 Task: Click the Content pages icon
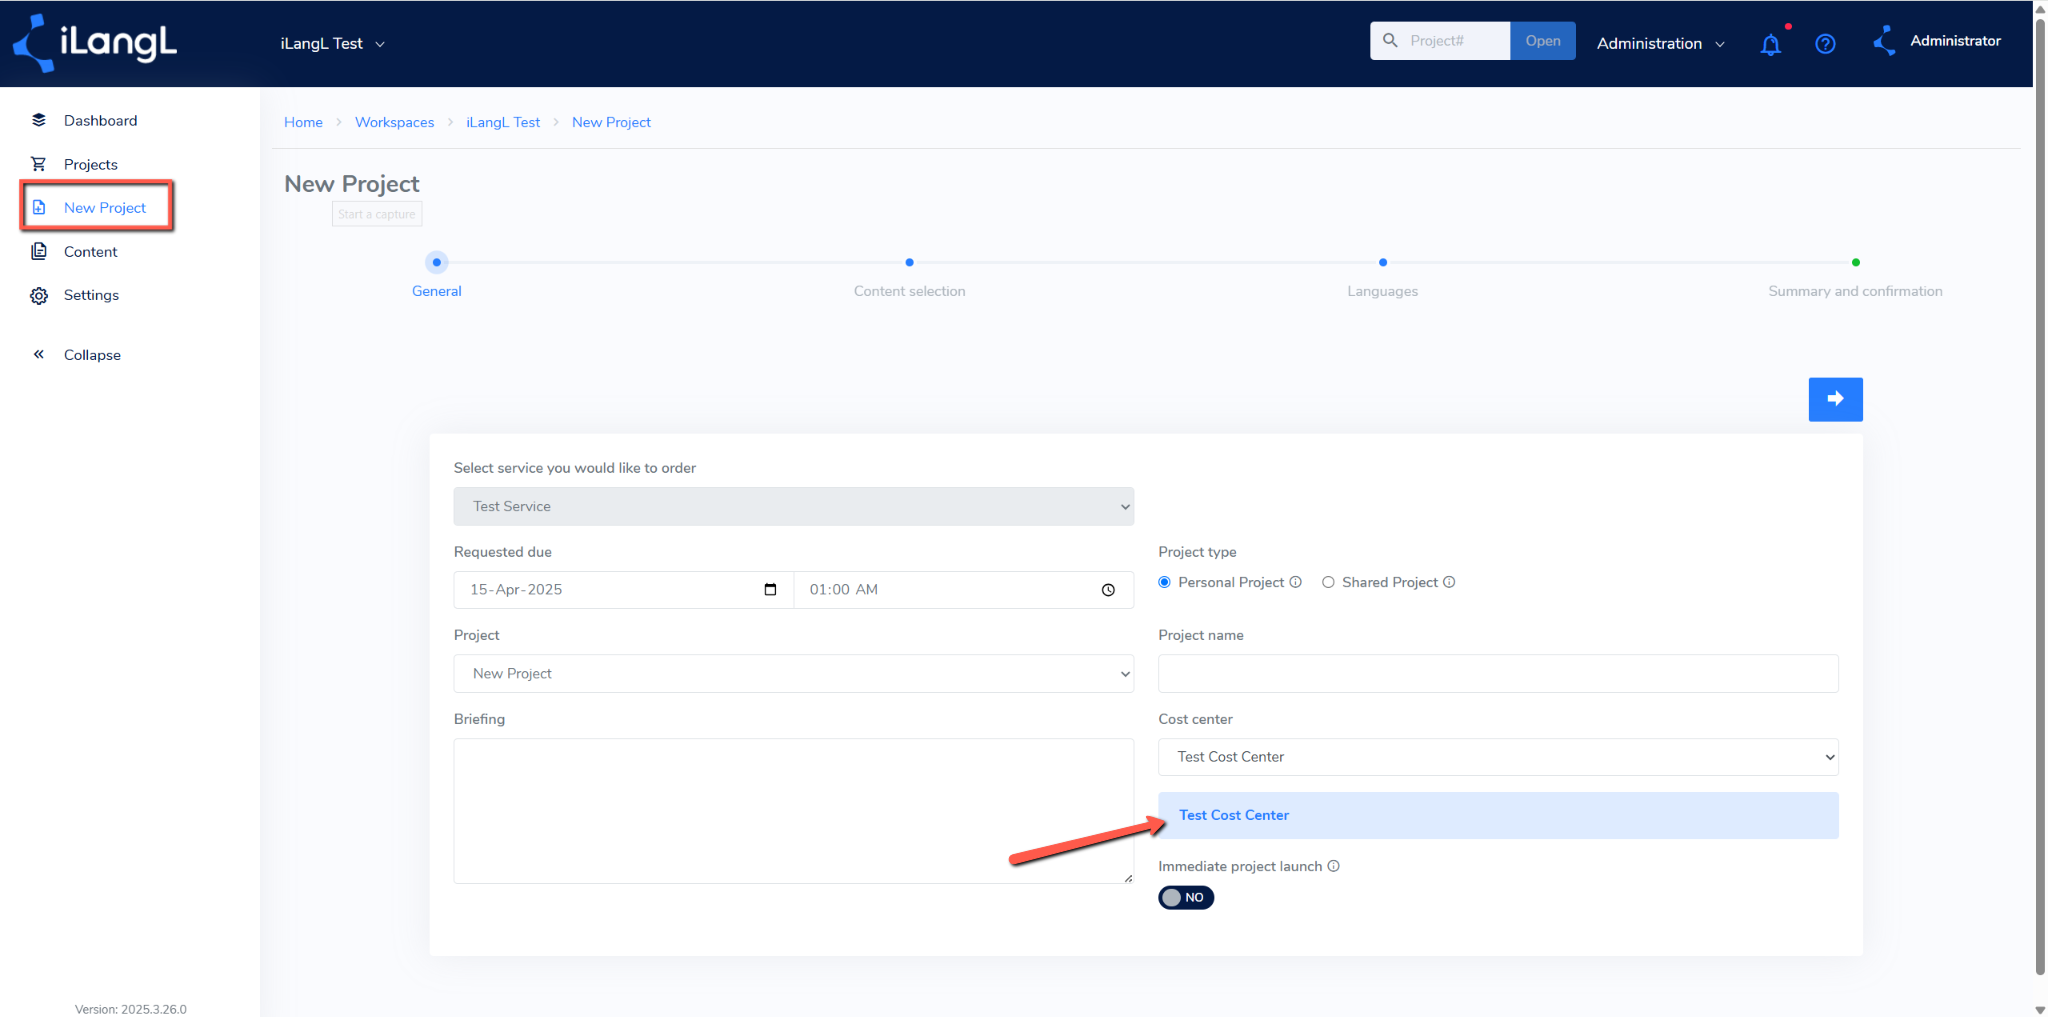tap(39, 251)
